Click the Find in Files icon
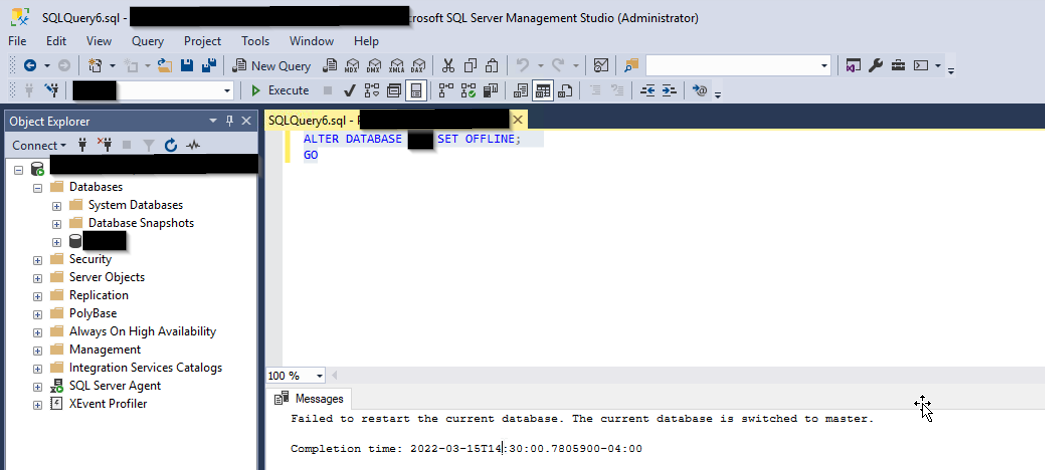 pyautogui.click(x=631, y=65)
